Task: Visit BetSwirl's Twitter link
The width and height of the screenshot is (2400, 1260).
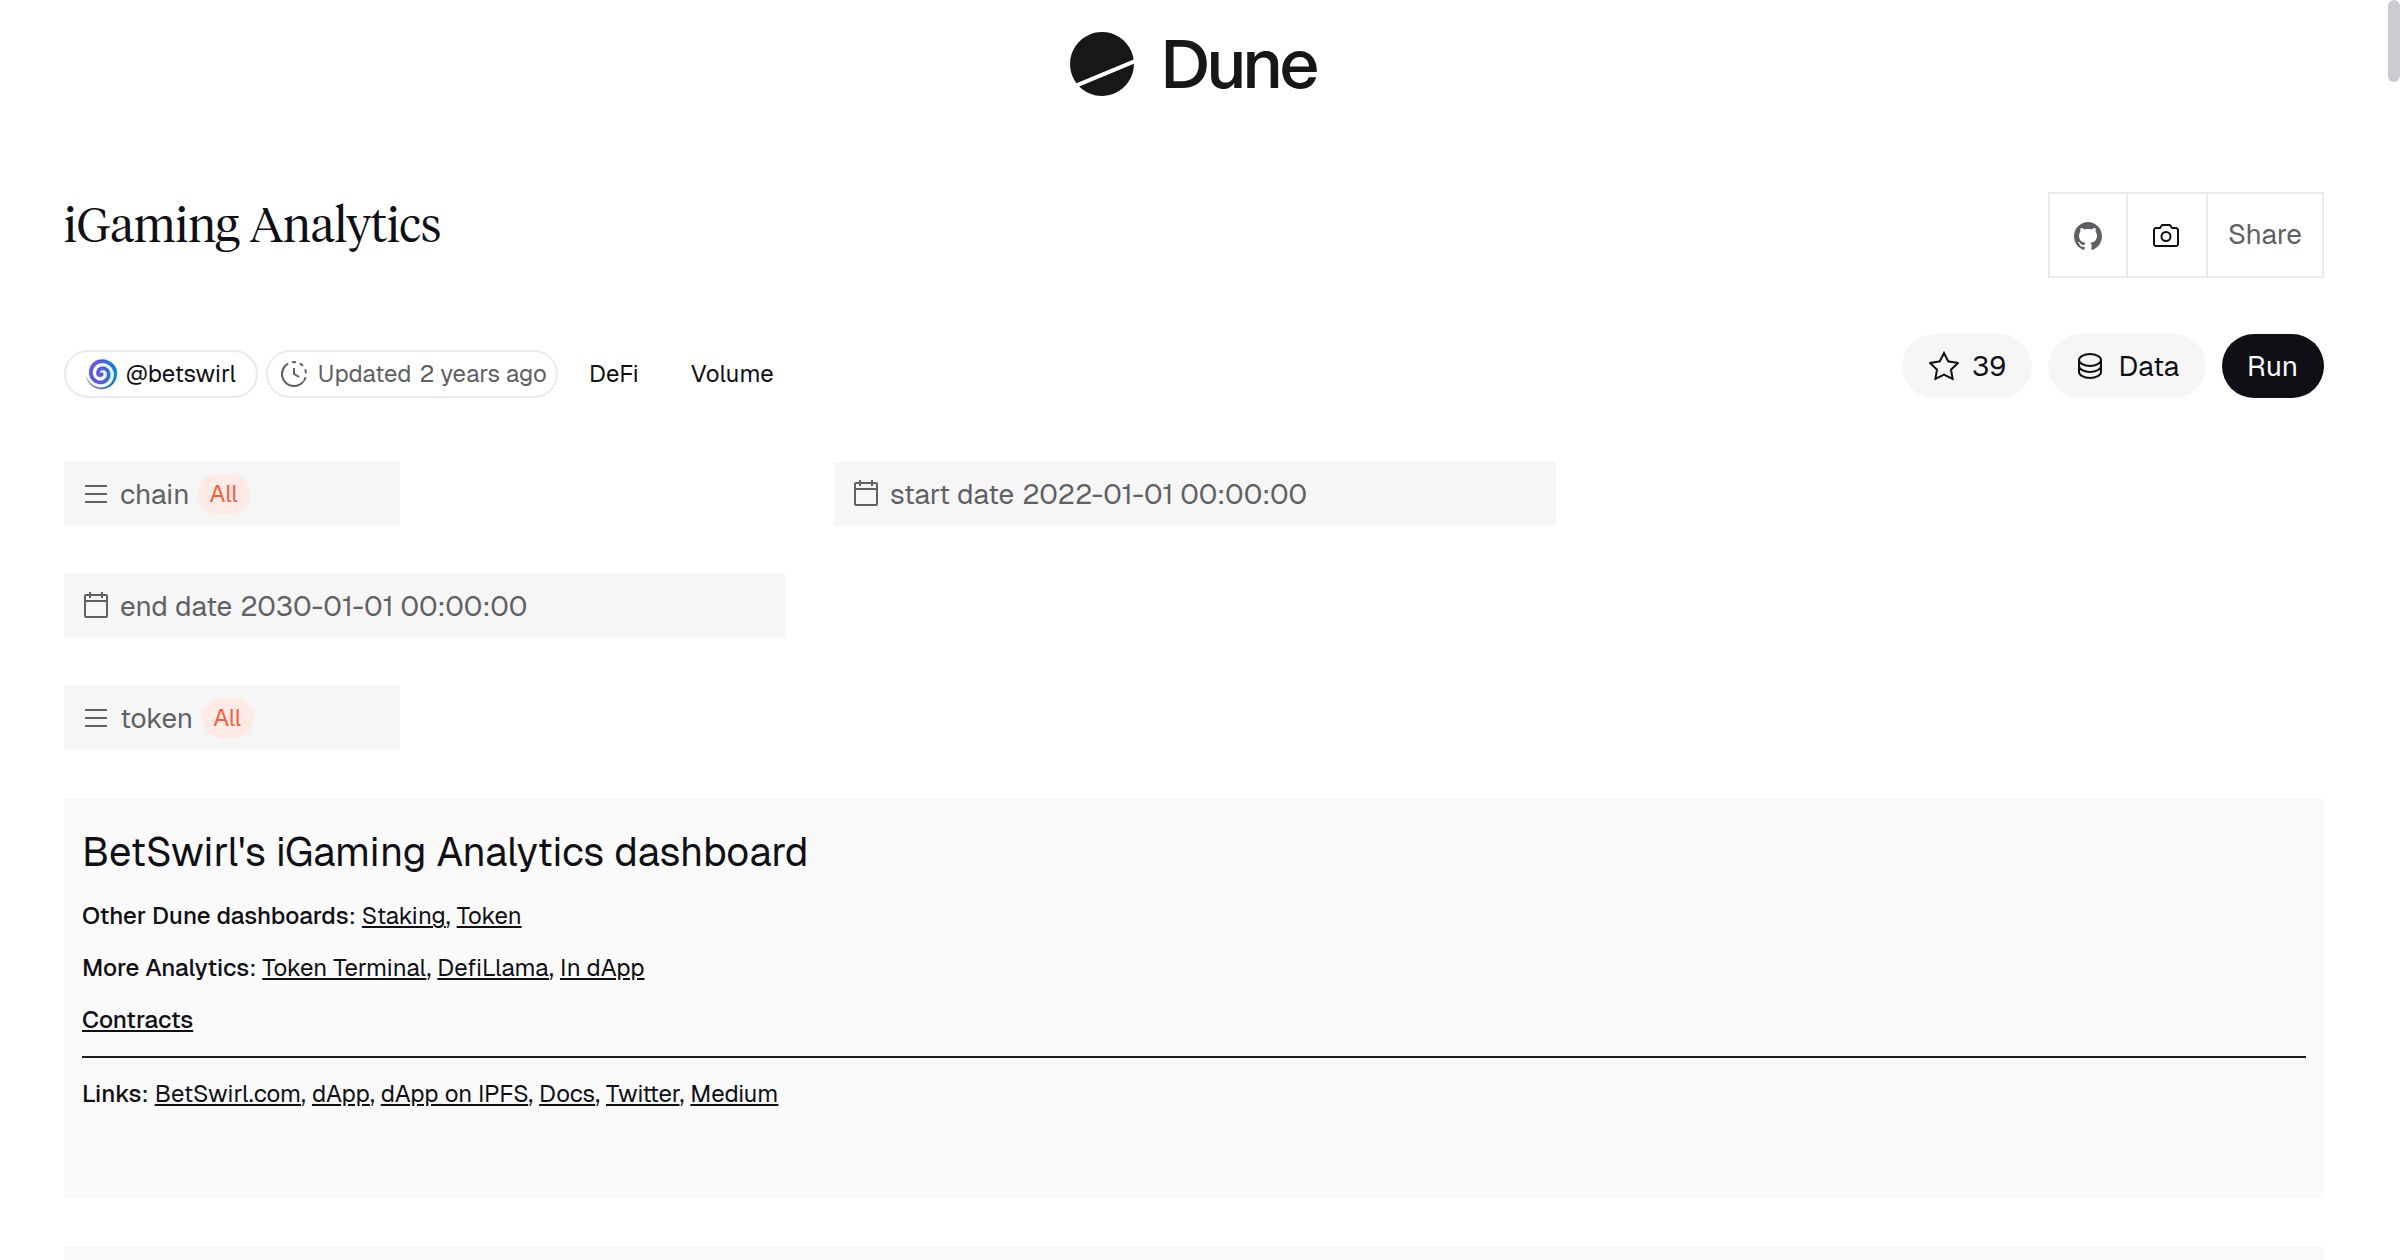Action: click(641, 1093)
